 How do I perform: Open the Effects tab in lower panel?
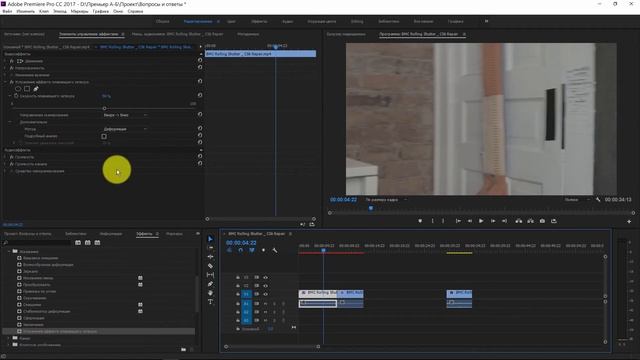coord(144,234)
